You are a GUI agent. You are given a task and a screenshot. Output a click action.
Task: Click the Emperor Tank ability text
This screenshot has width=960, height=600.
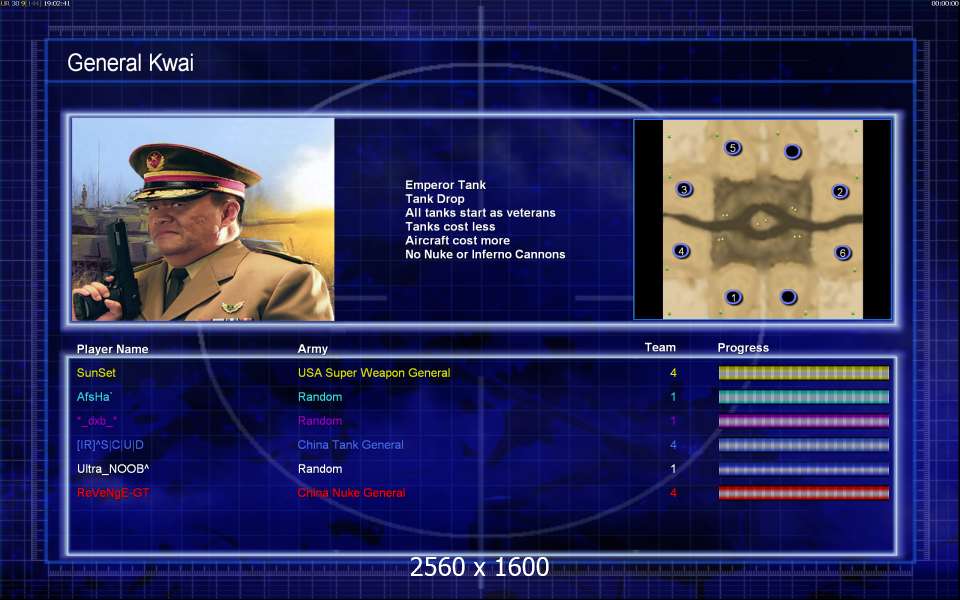point(445,185)
